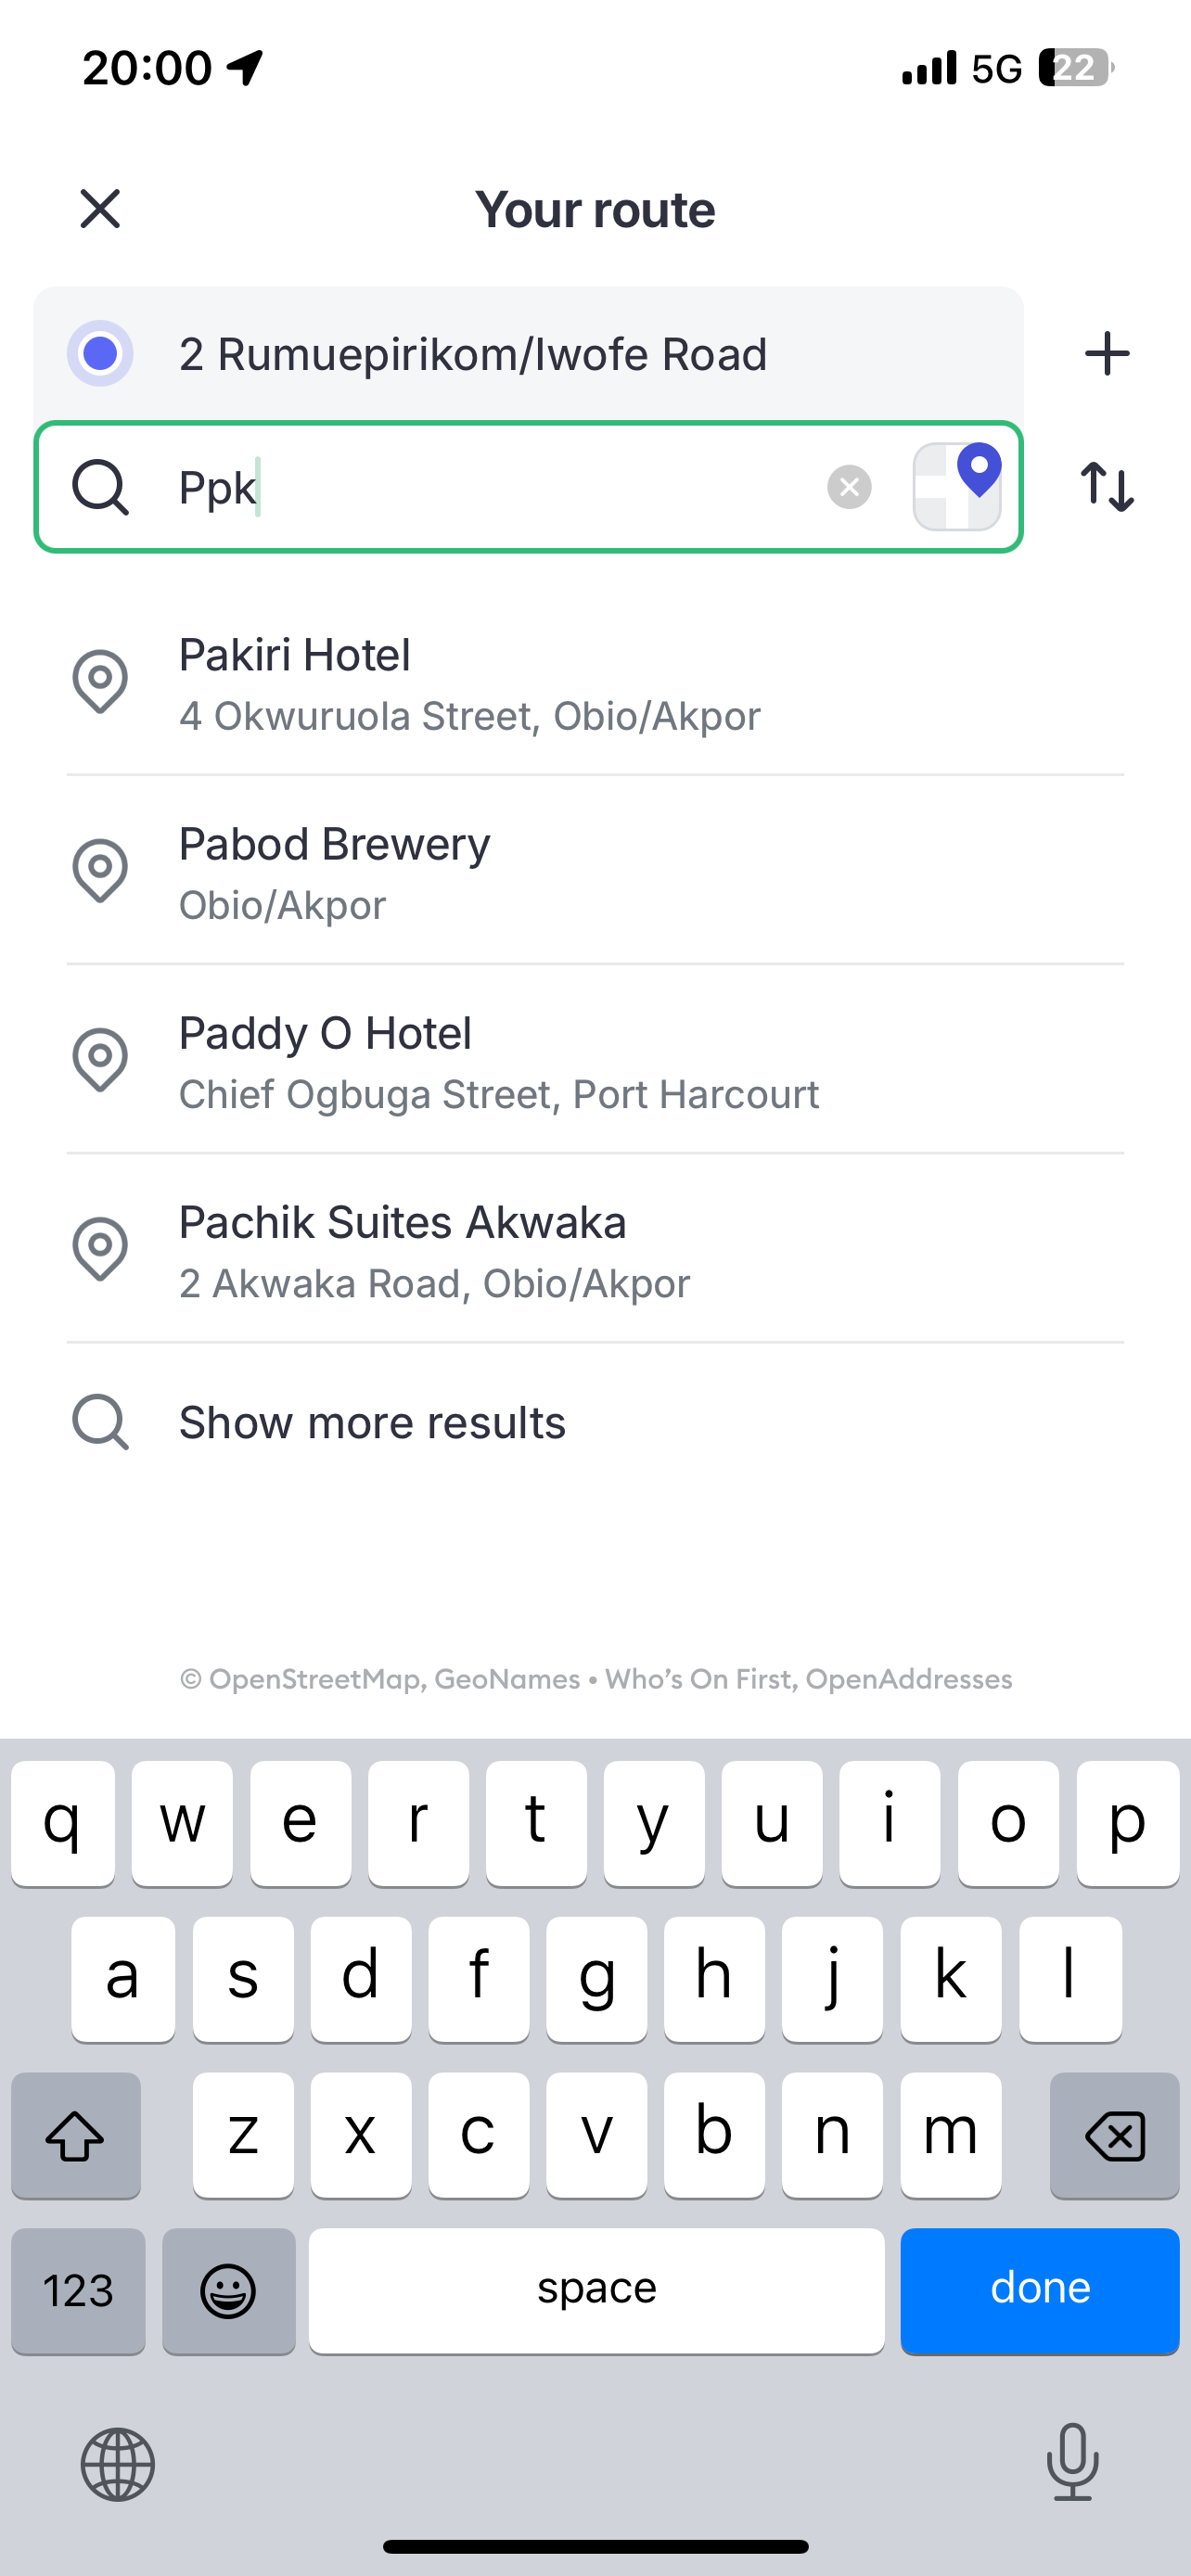Show more results

click(372, 1422)
